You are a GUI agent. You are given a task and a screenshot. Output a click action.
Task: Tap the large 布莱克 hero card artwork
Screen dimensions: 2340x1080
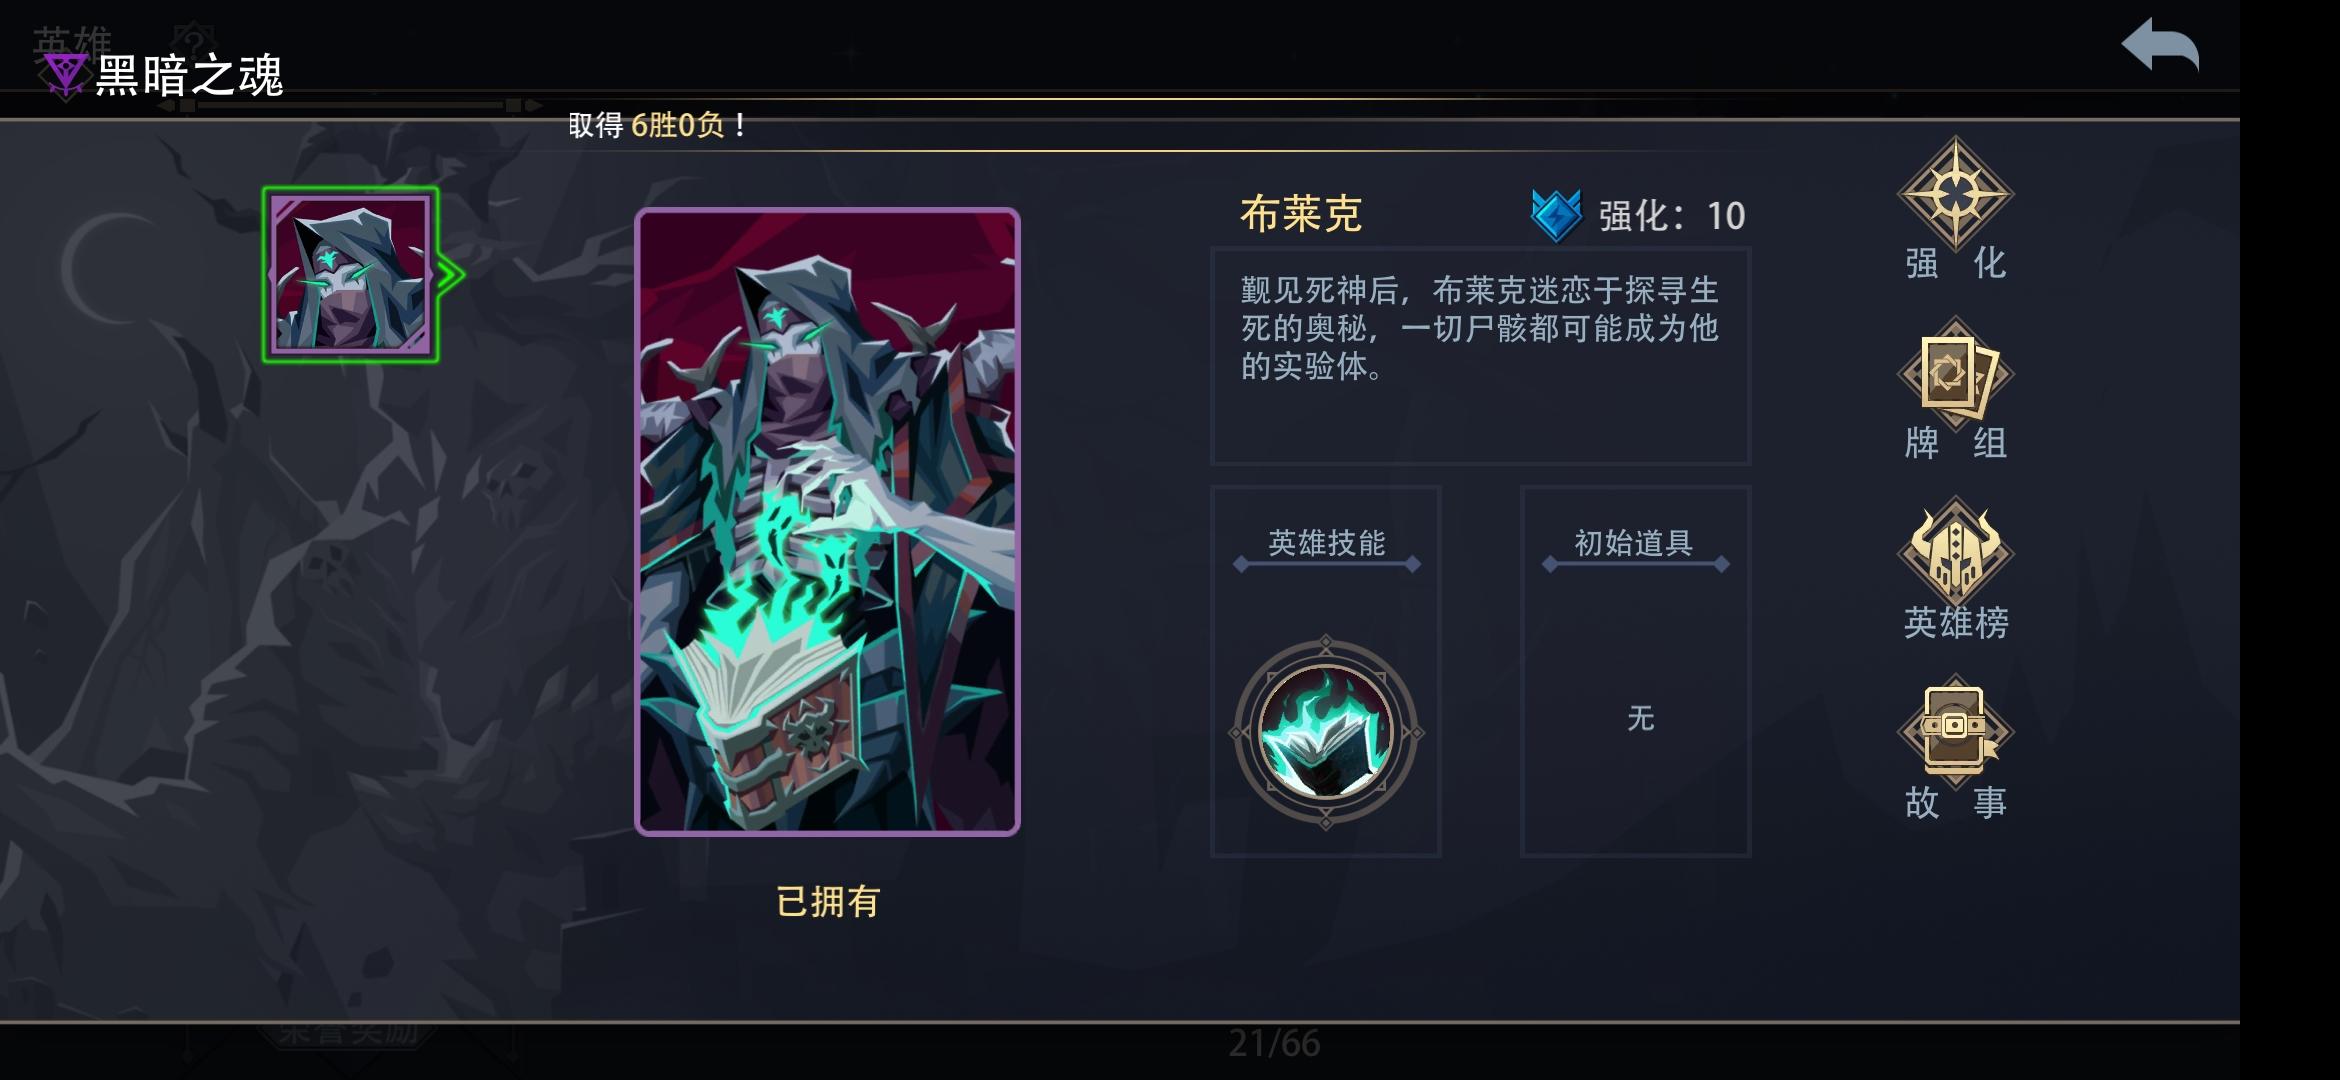coord(827,521)
